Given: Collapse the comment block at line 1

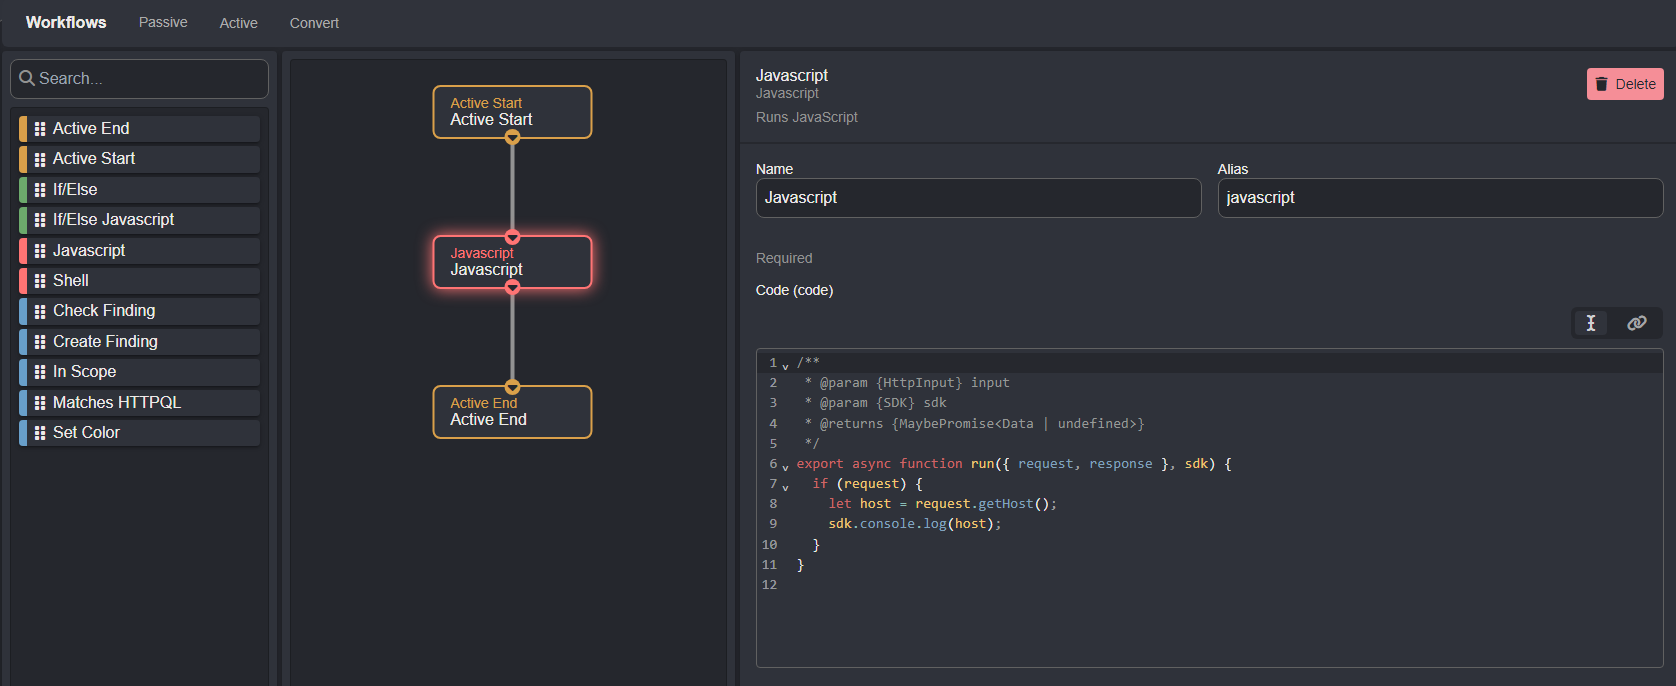Looking at the screenshot, I should coord(785,366).
